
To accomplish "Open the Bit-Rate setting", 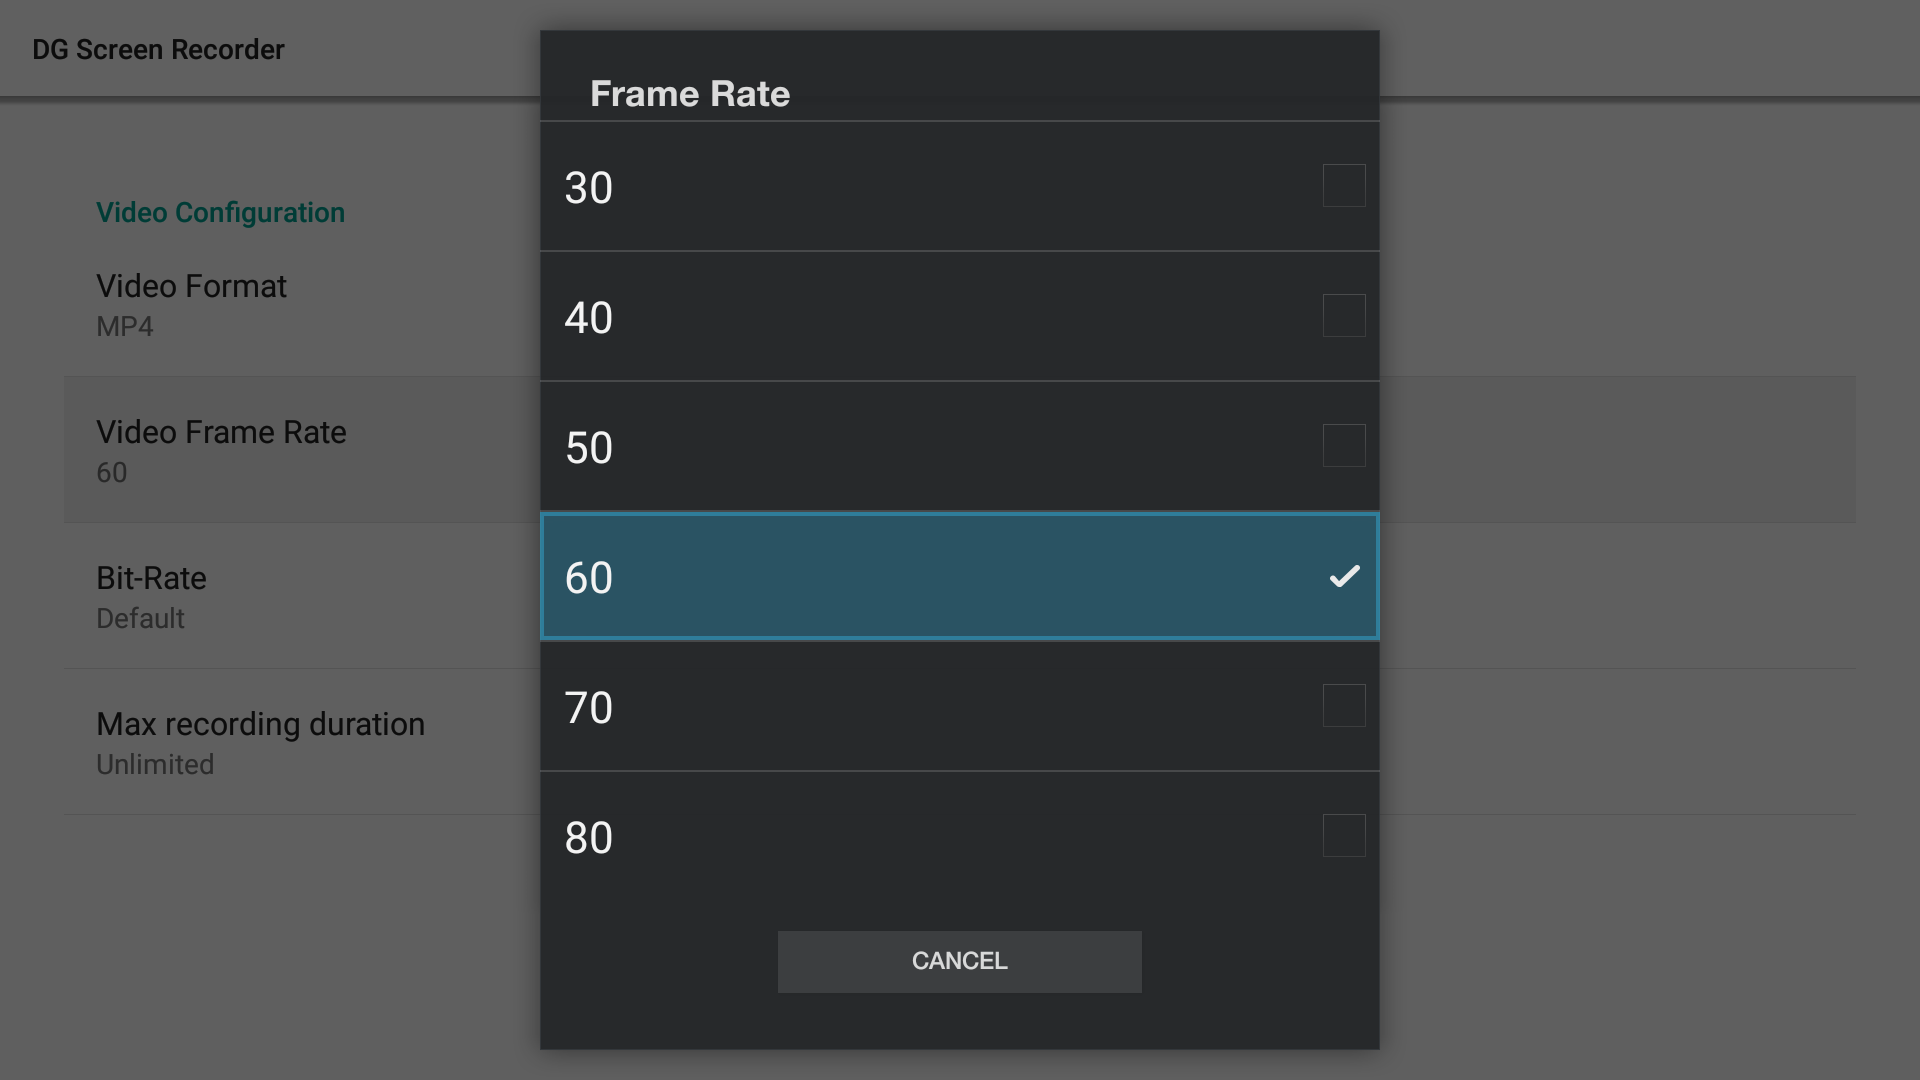I will (x=152, y=596).
